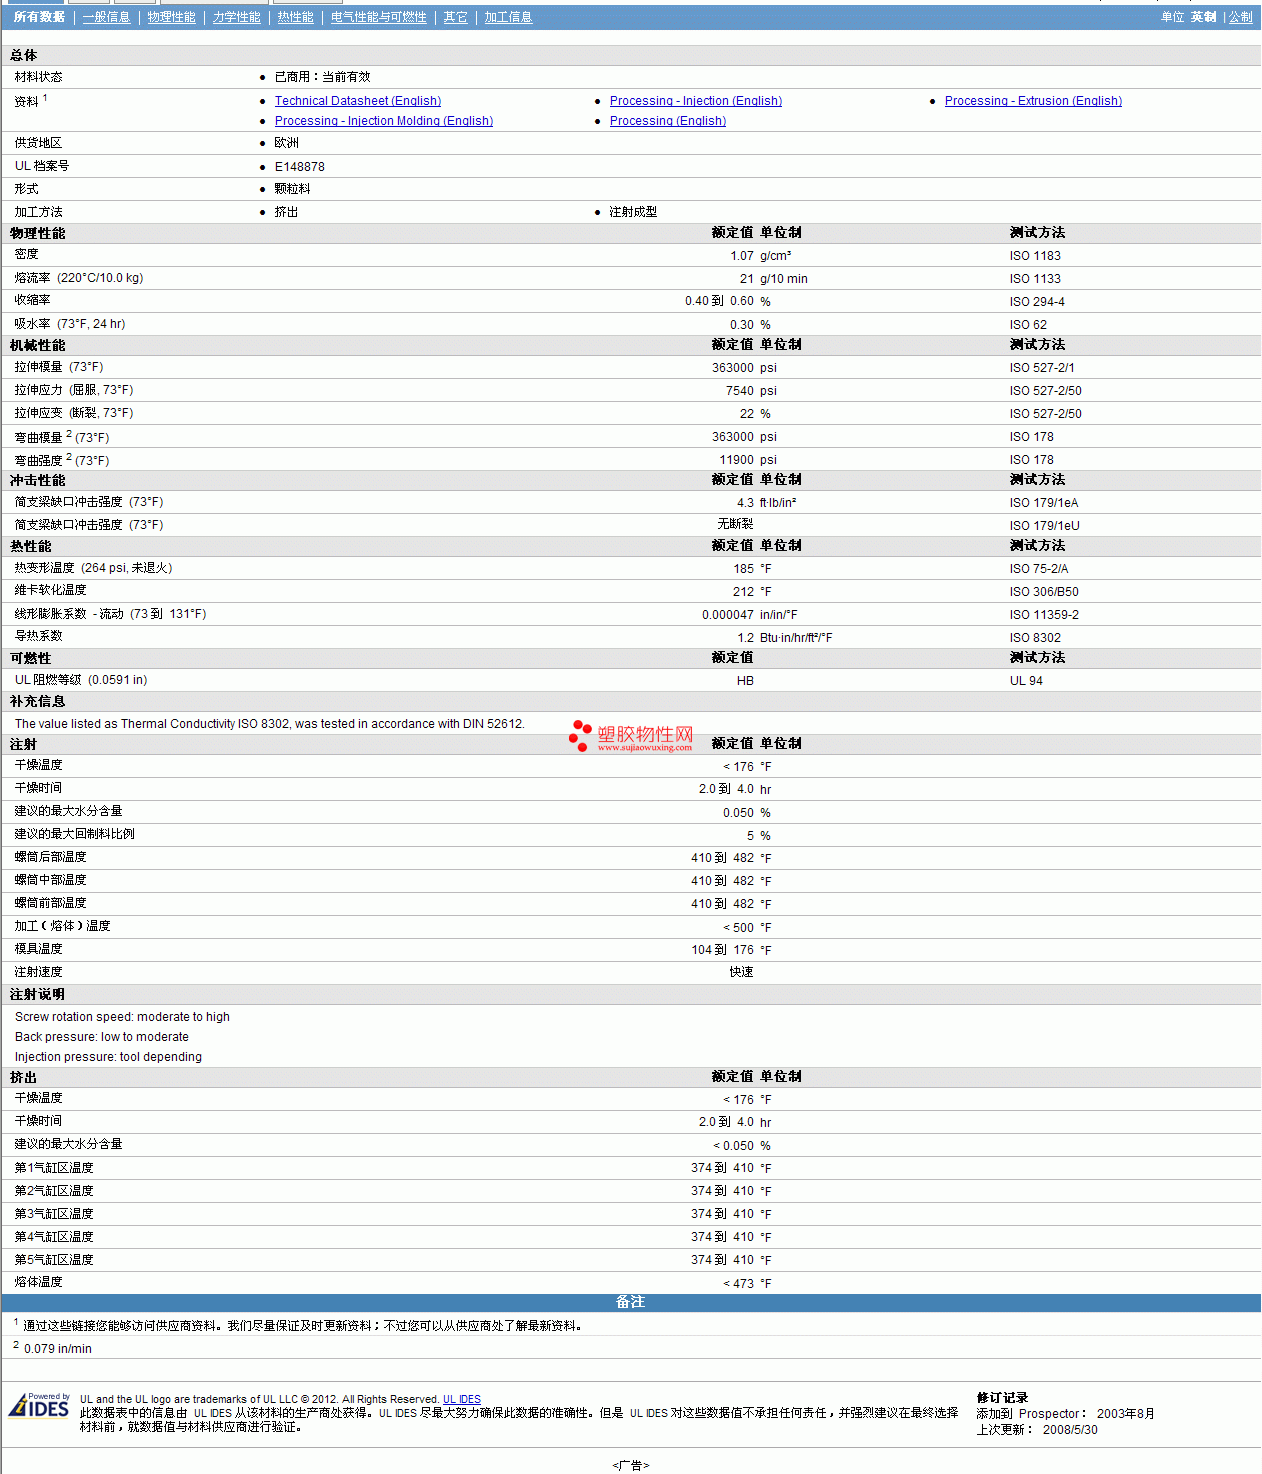Image resolution: width=1262 pixels, height=1474 pixels.
Task: Click Back pressure note text
Action: [102, 1037]
